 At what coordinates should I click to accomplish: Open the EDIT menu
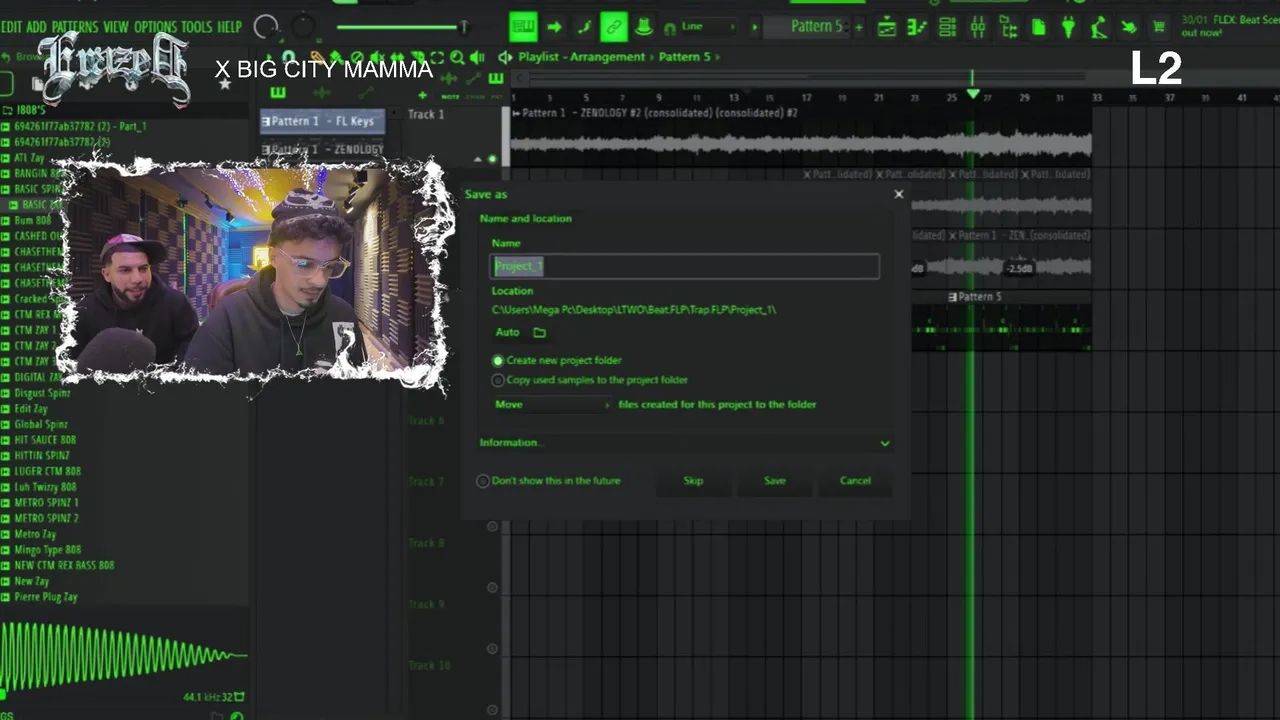(11, 27)
